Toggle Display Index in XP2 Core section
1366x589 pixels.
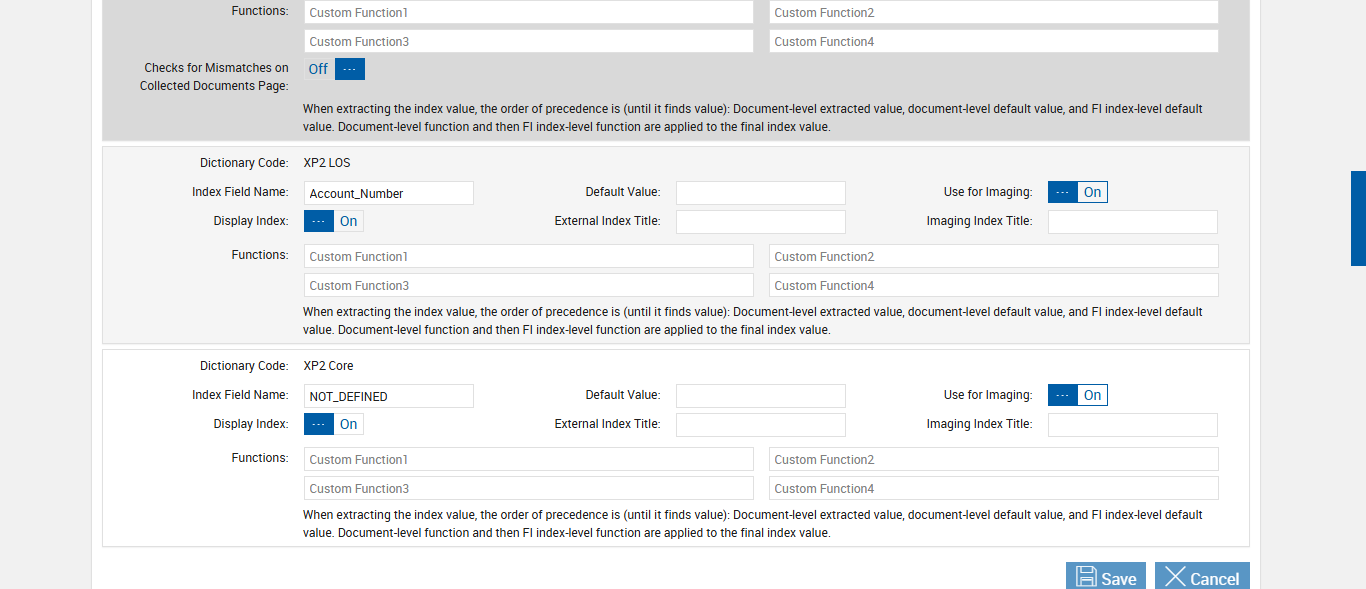pos(333,424)
